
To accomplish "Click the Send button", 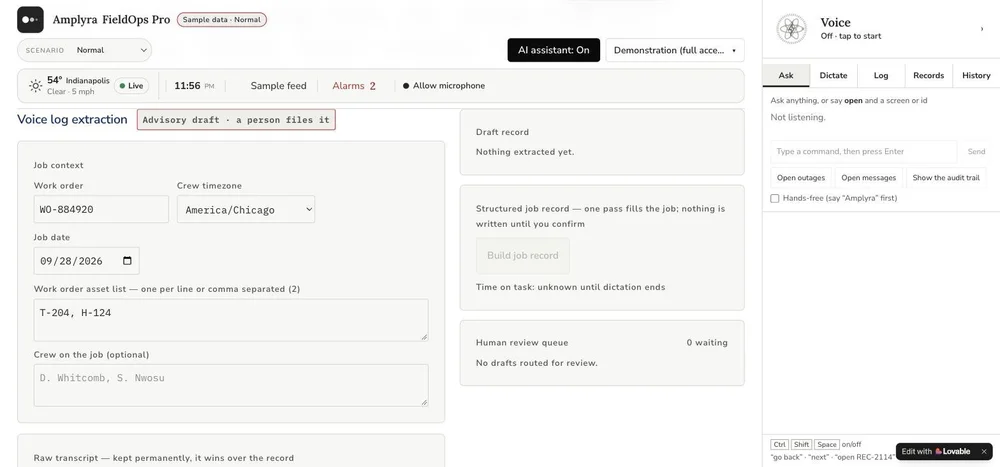I will [x=976, y=152].
